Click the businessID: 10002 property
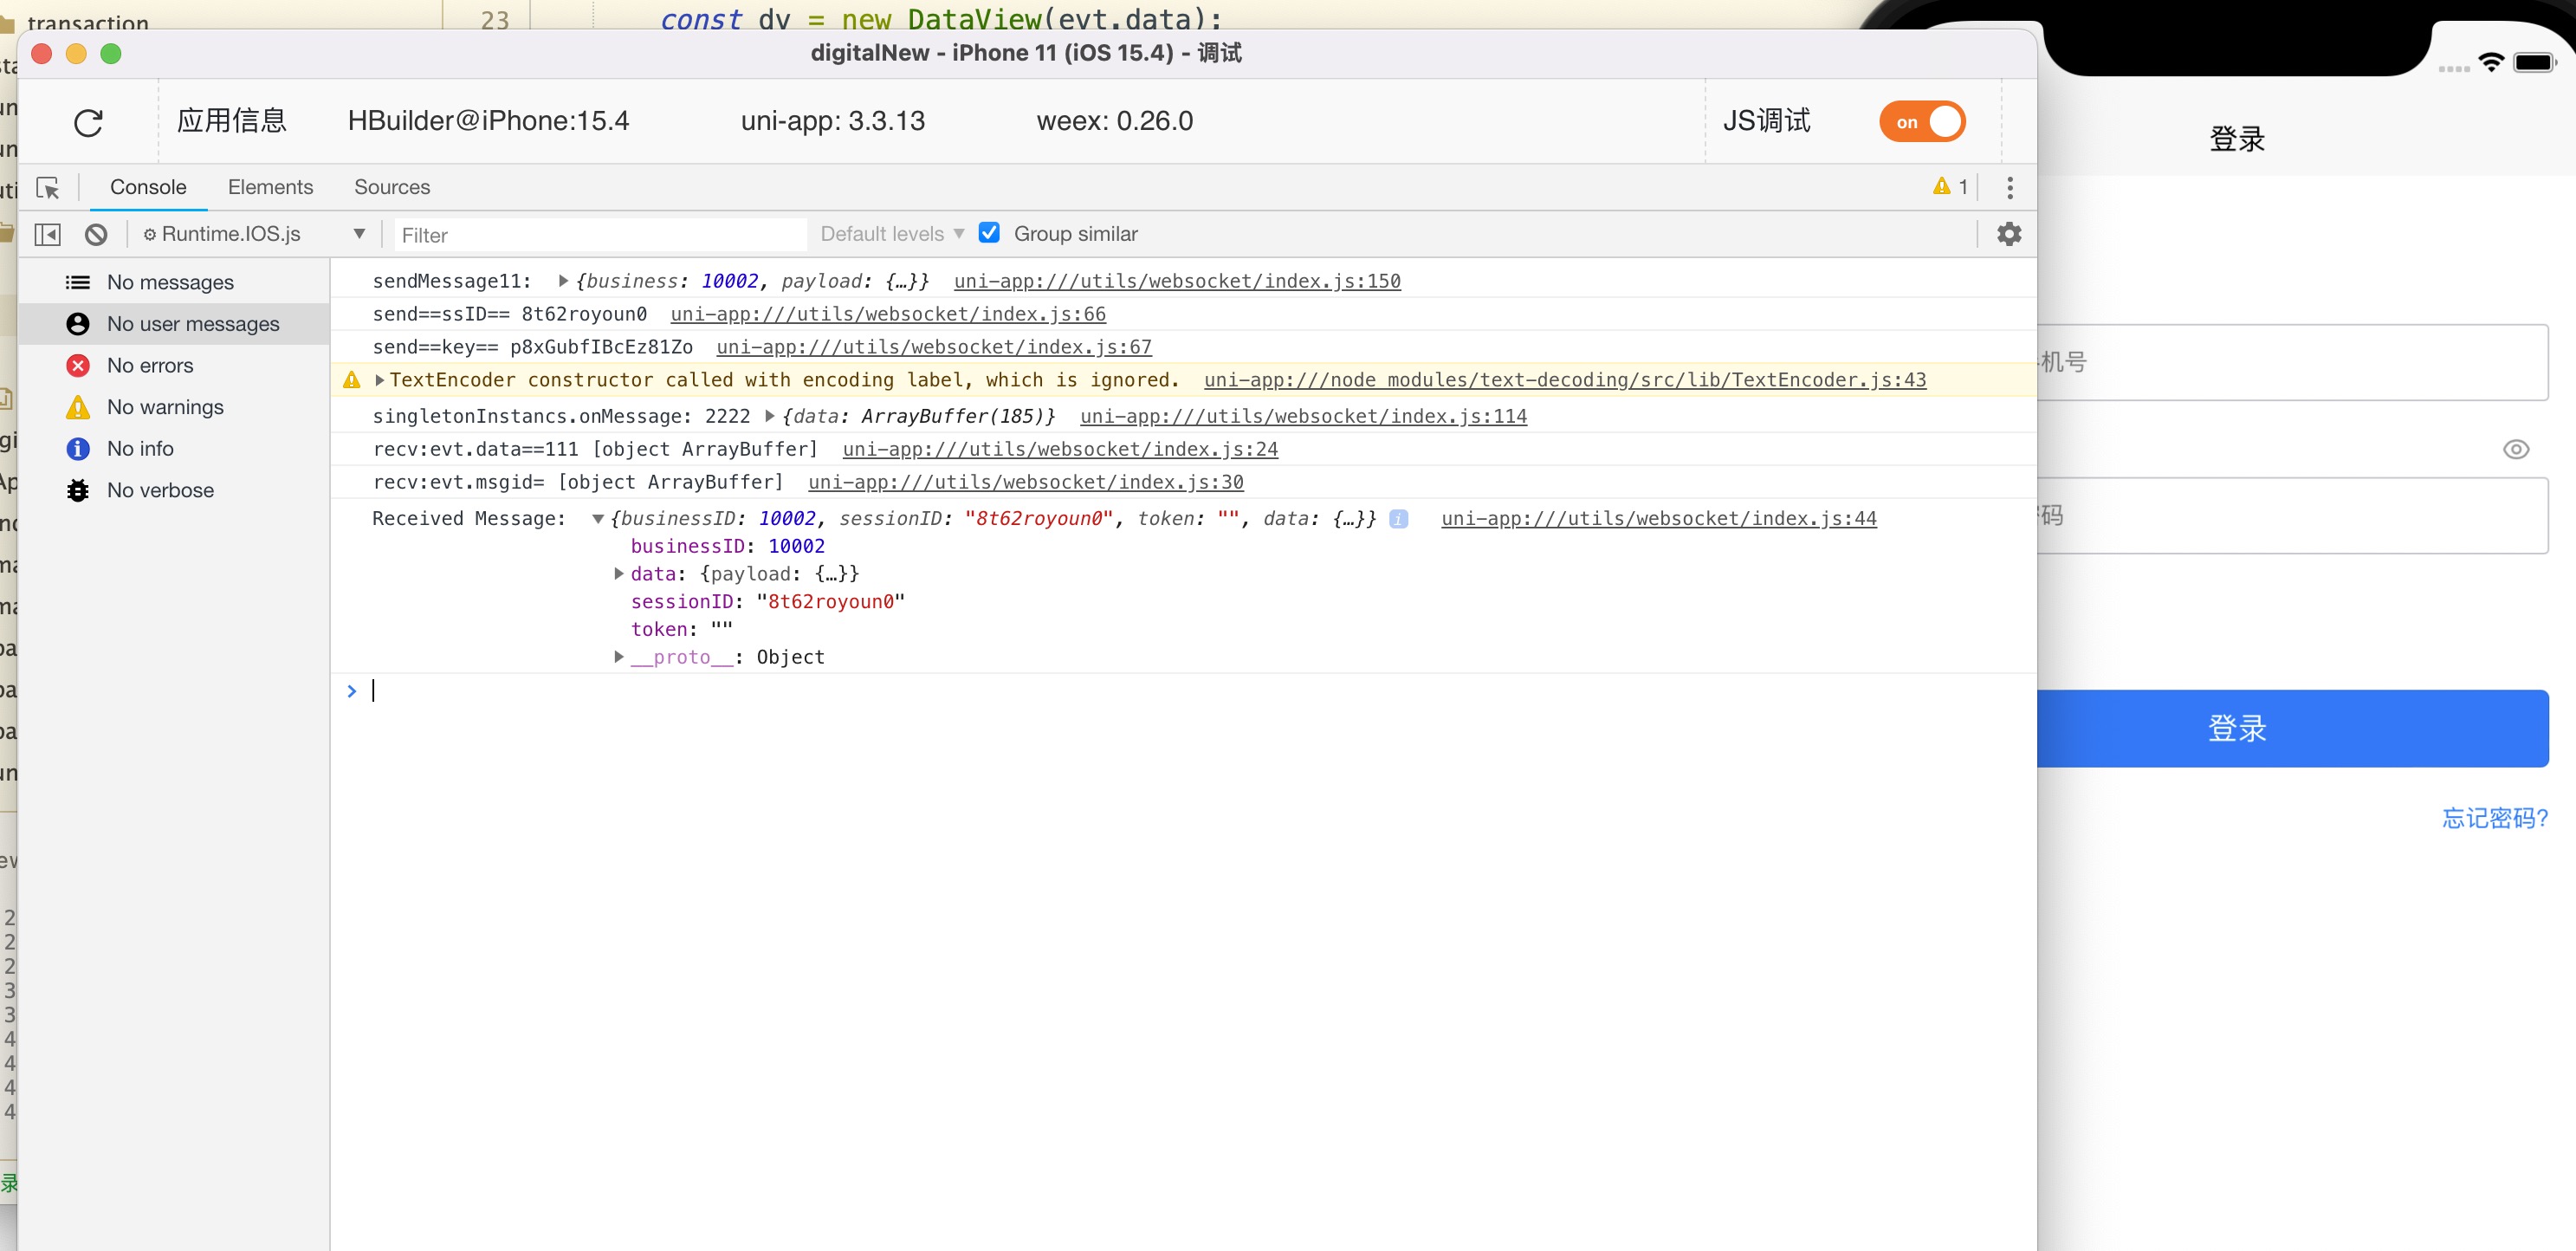 point(727,546)
